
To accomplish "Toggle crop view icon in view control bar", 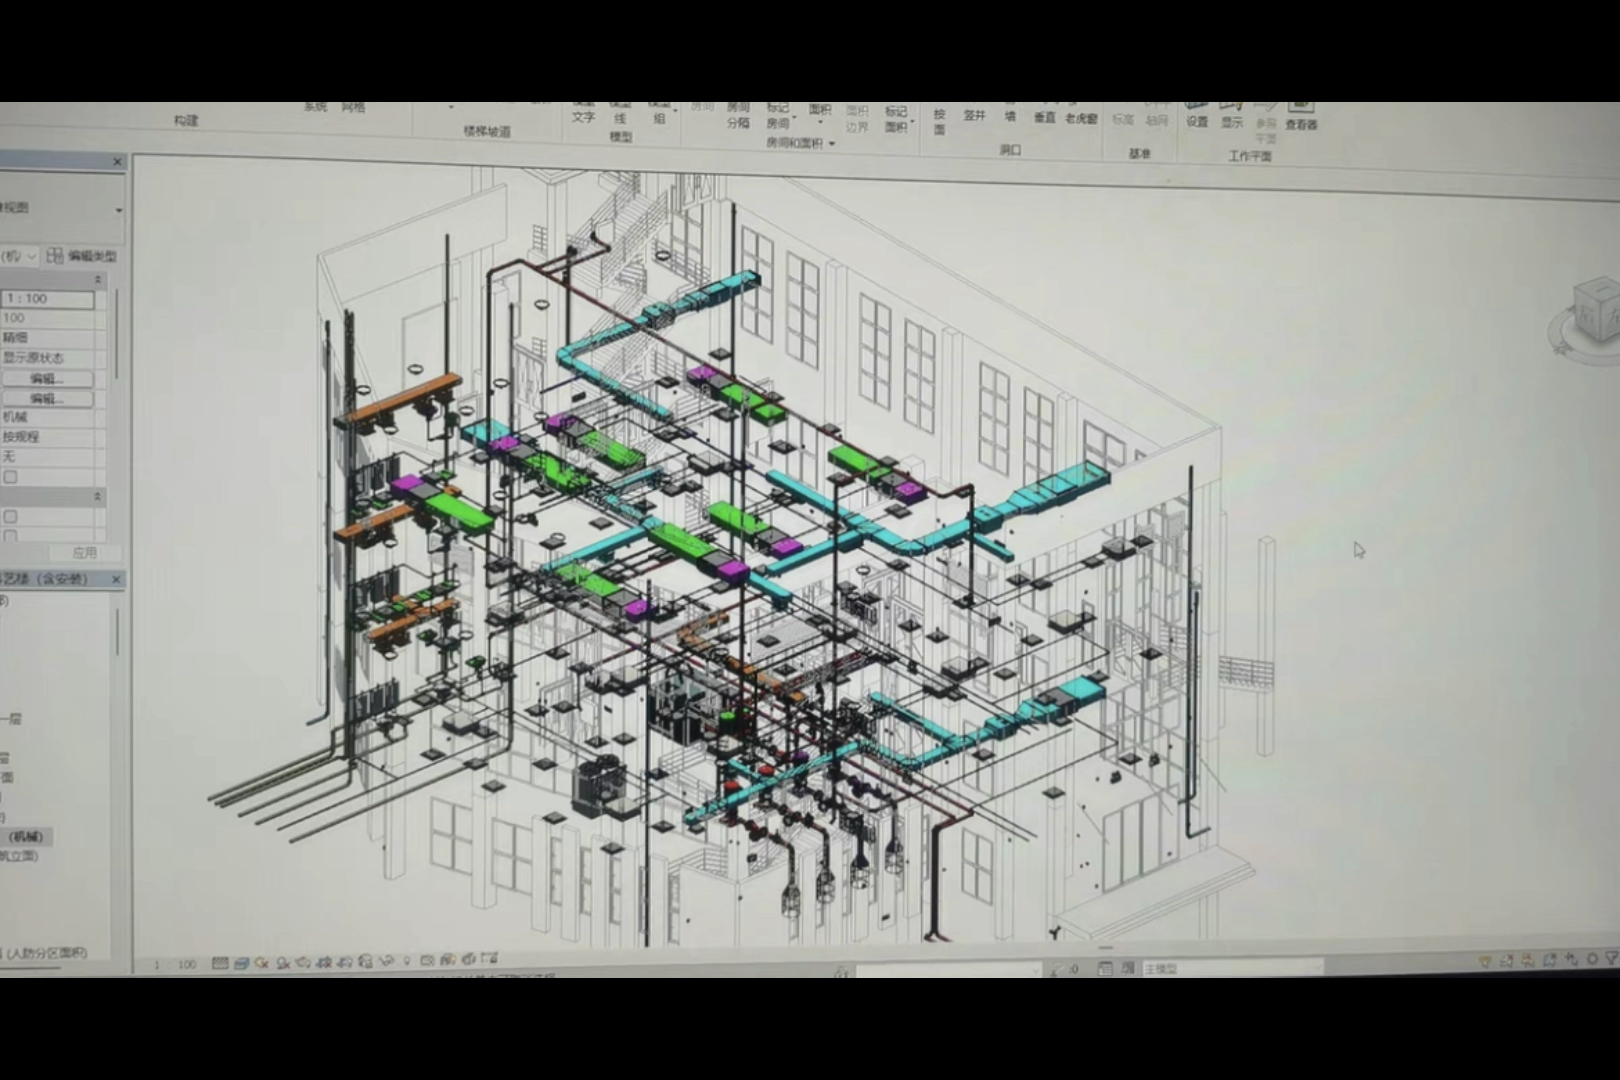I will (324, 962).
